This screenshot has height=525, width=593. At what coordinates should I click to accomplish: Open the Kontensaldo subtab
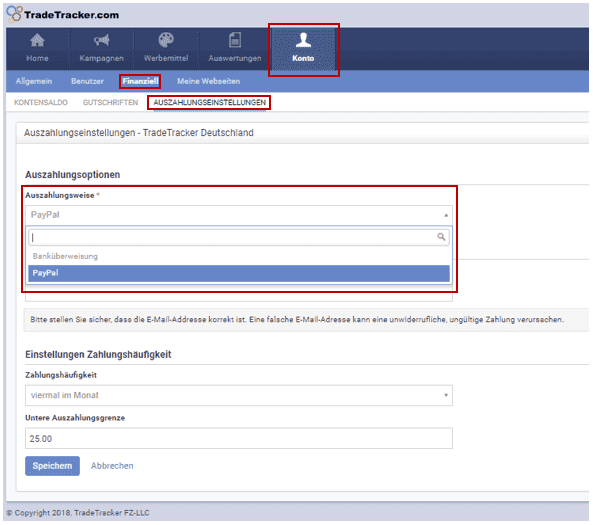[x=41, y=103]
